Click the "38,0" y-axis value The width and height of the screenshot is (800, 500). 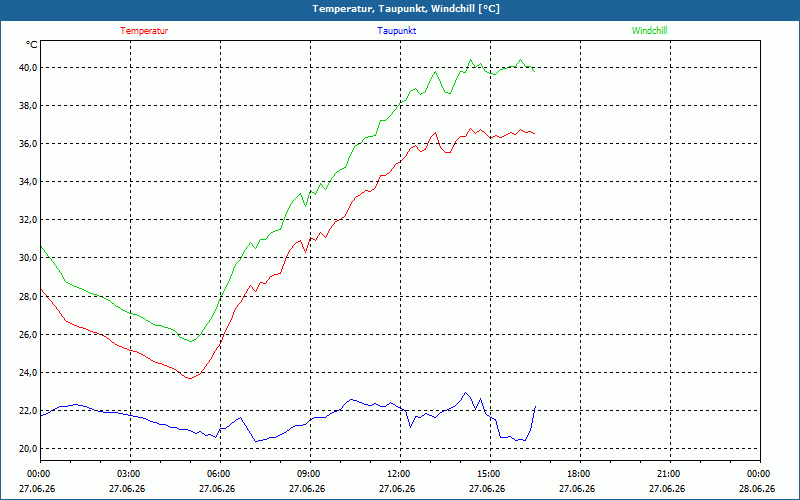[28, 106]
